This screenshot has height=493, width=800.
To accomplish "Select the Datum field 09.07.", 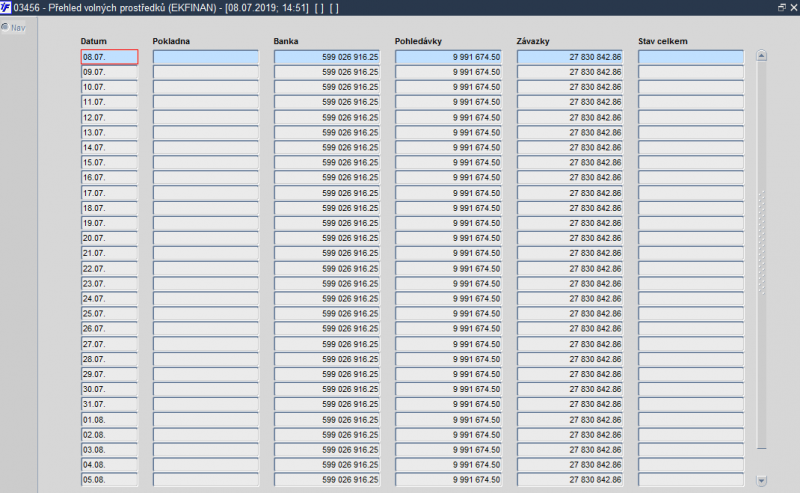I will (109, 72).
